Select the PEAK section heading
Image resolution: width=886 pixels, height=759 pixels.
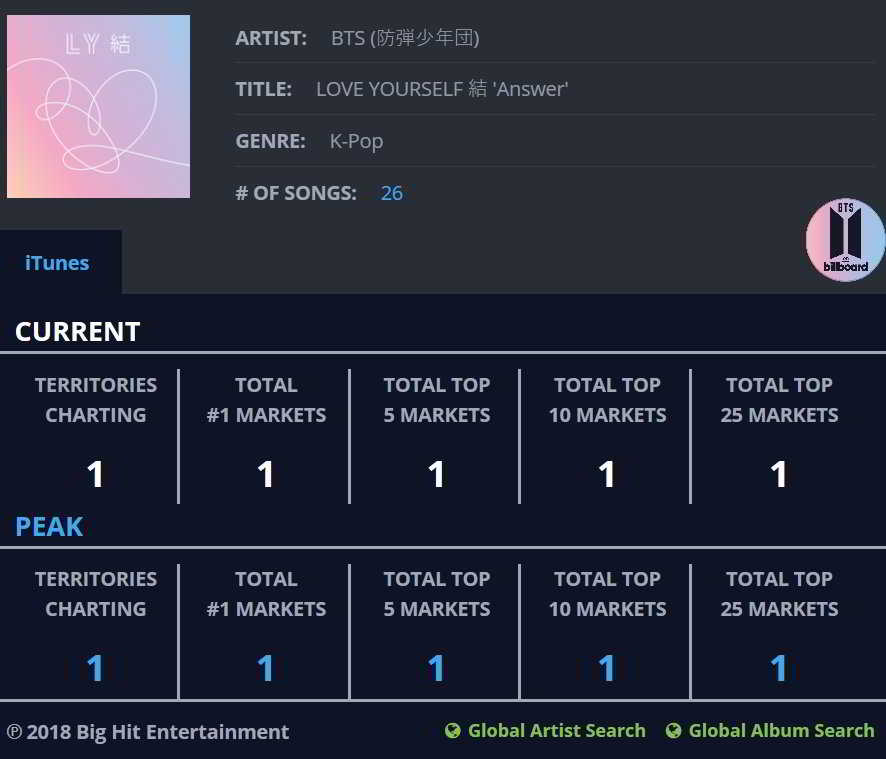(x=49, y=526)
